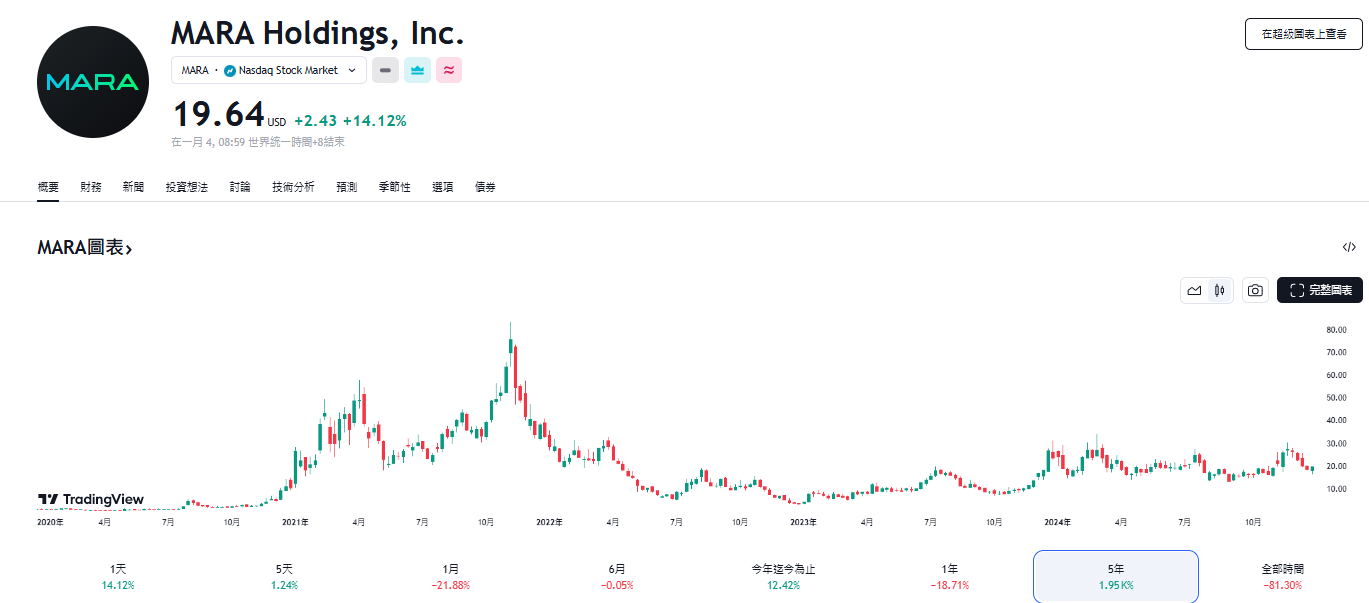The height and width of the screenshot is (603, 1369).
Task: Click 在超級圖表上查看 in the corner
Action: [1303, 33]
